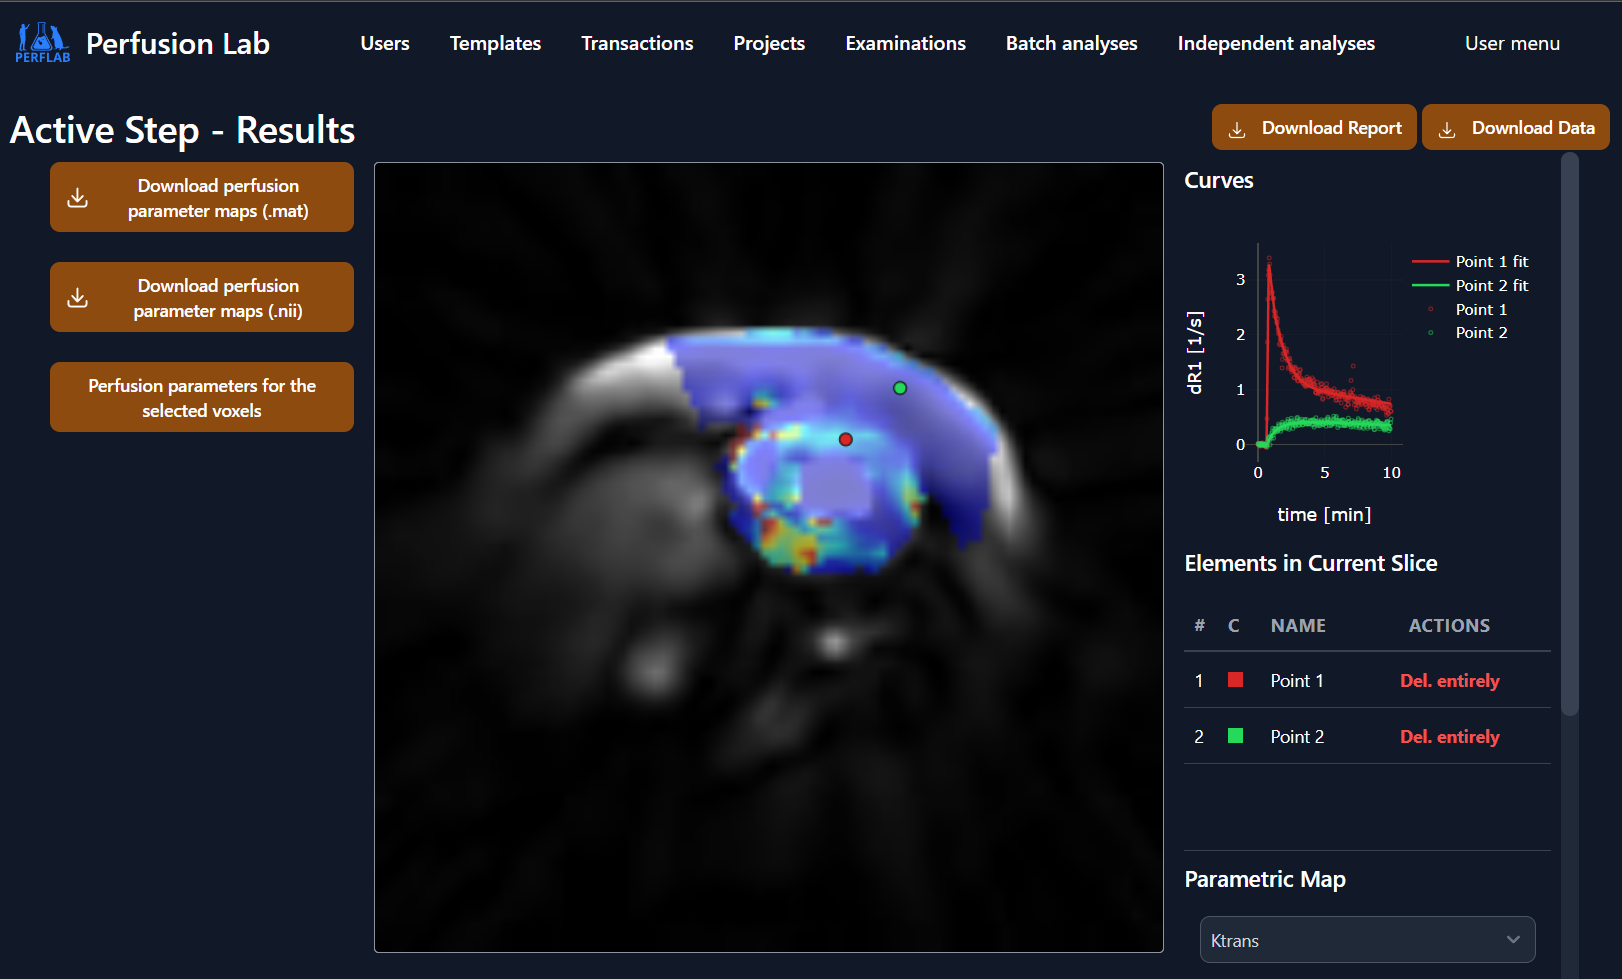Viewport: 1622px width, 979px height.
Task: Click download icon beside .nii parameter maps
Action: click(78, 298)
